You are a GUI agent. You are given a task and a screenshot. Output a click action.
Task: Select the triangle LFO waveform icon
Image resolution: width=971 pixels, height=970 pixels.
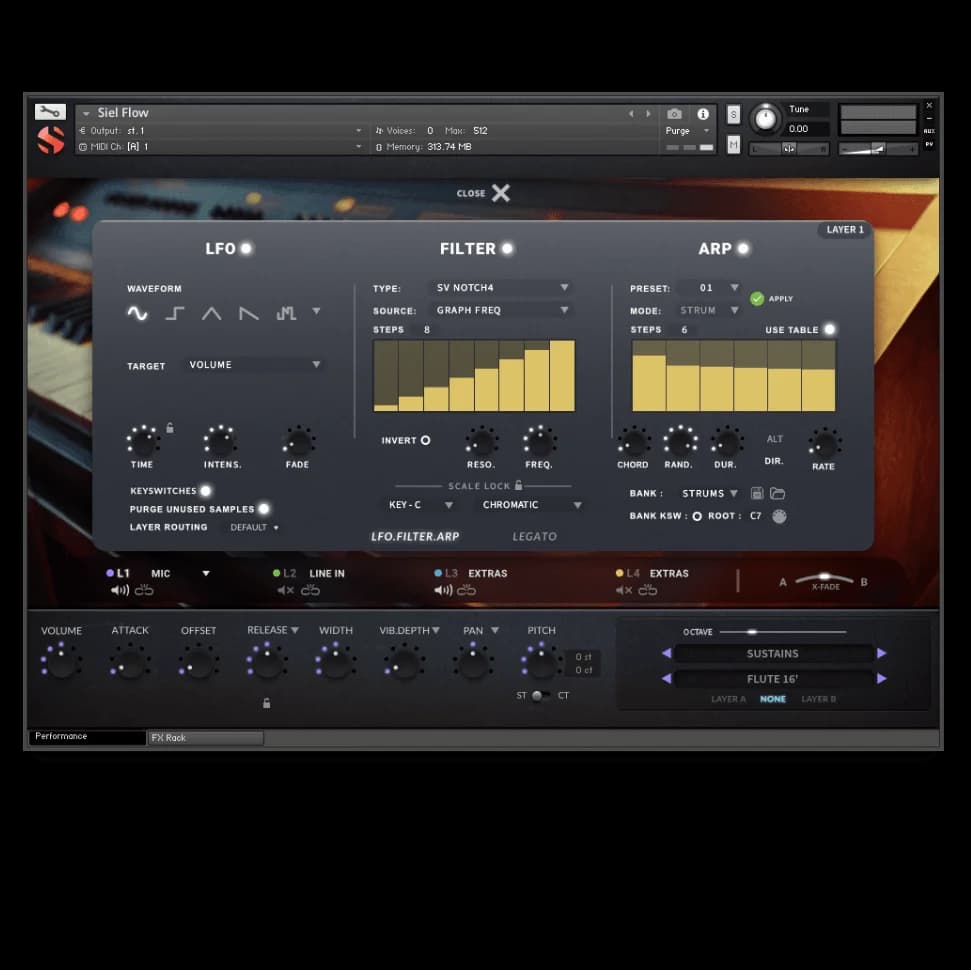pos(212,313)
